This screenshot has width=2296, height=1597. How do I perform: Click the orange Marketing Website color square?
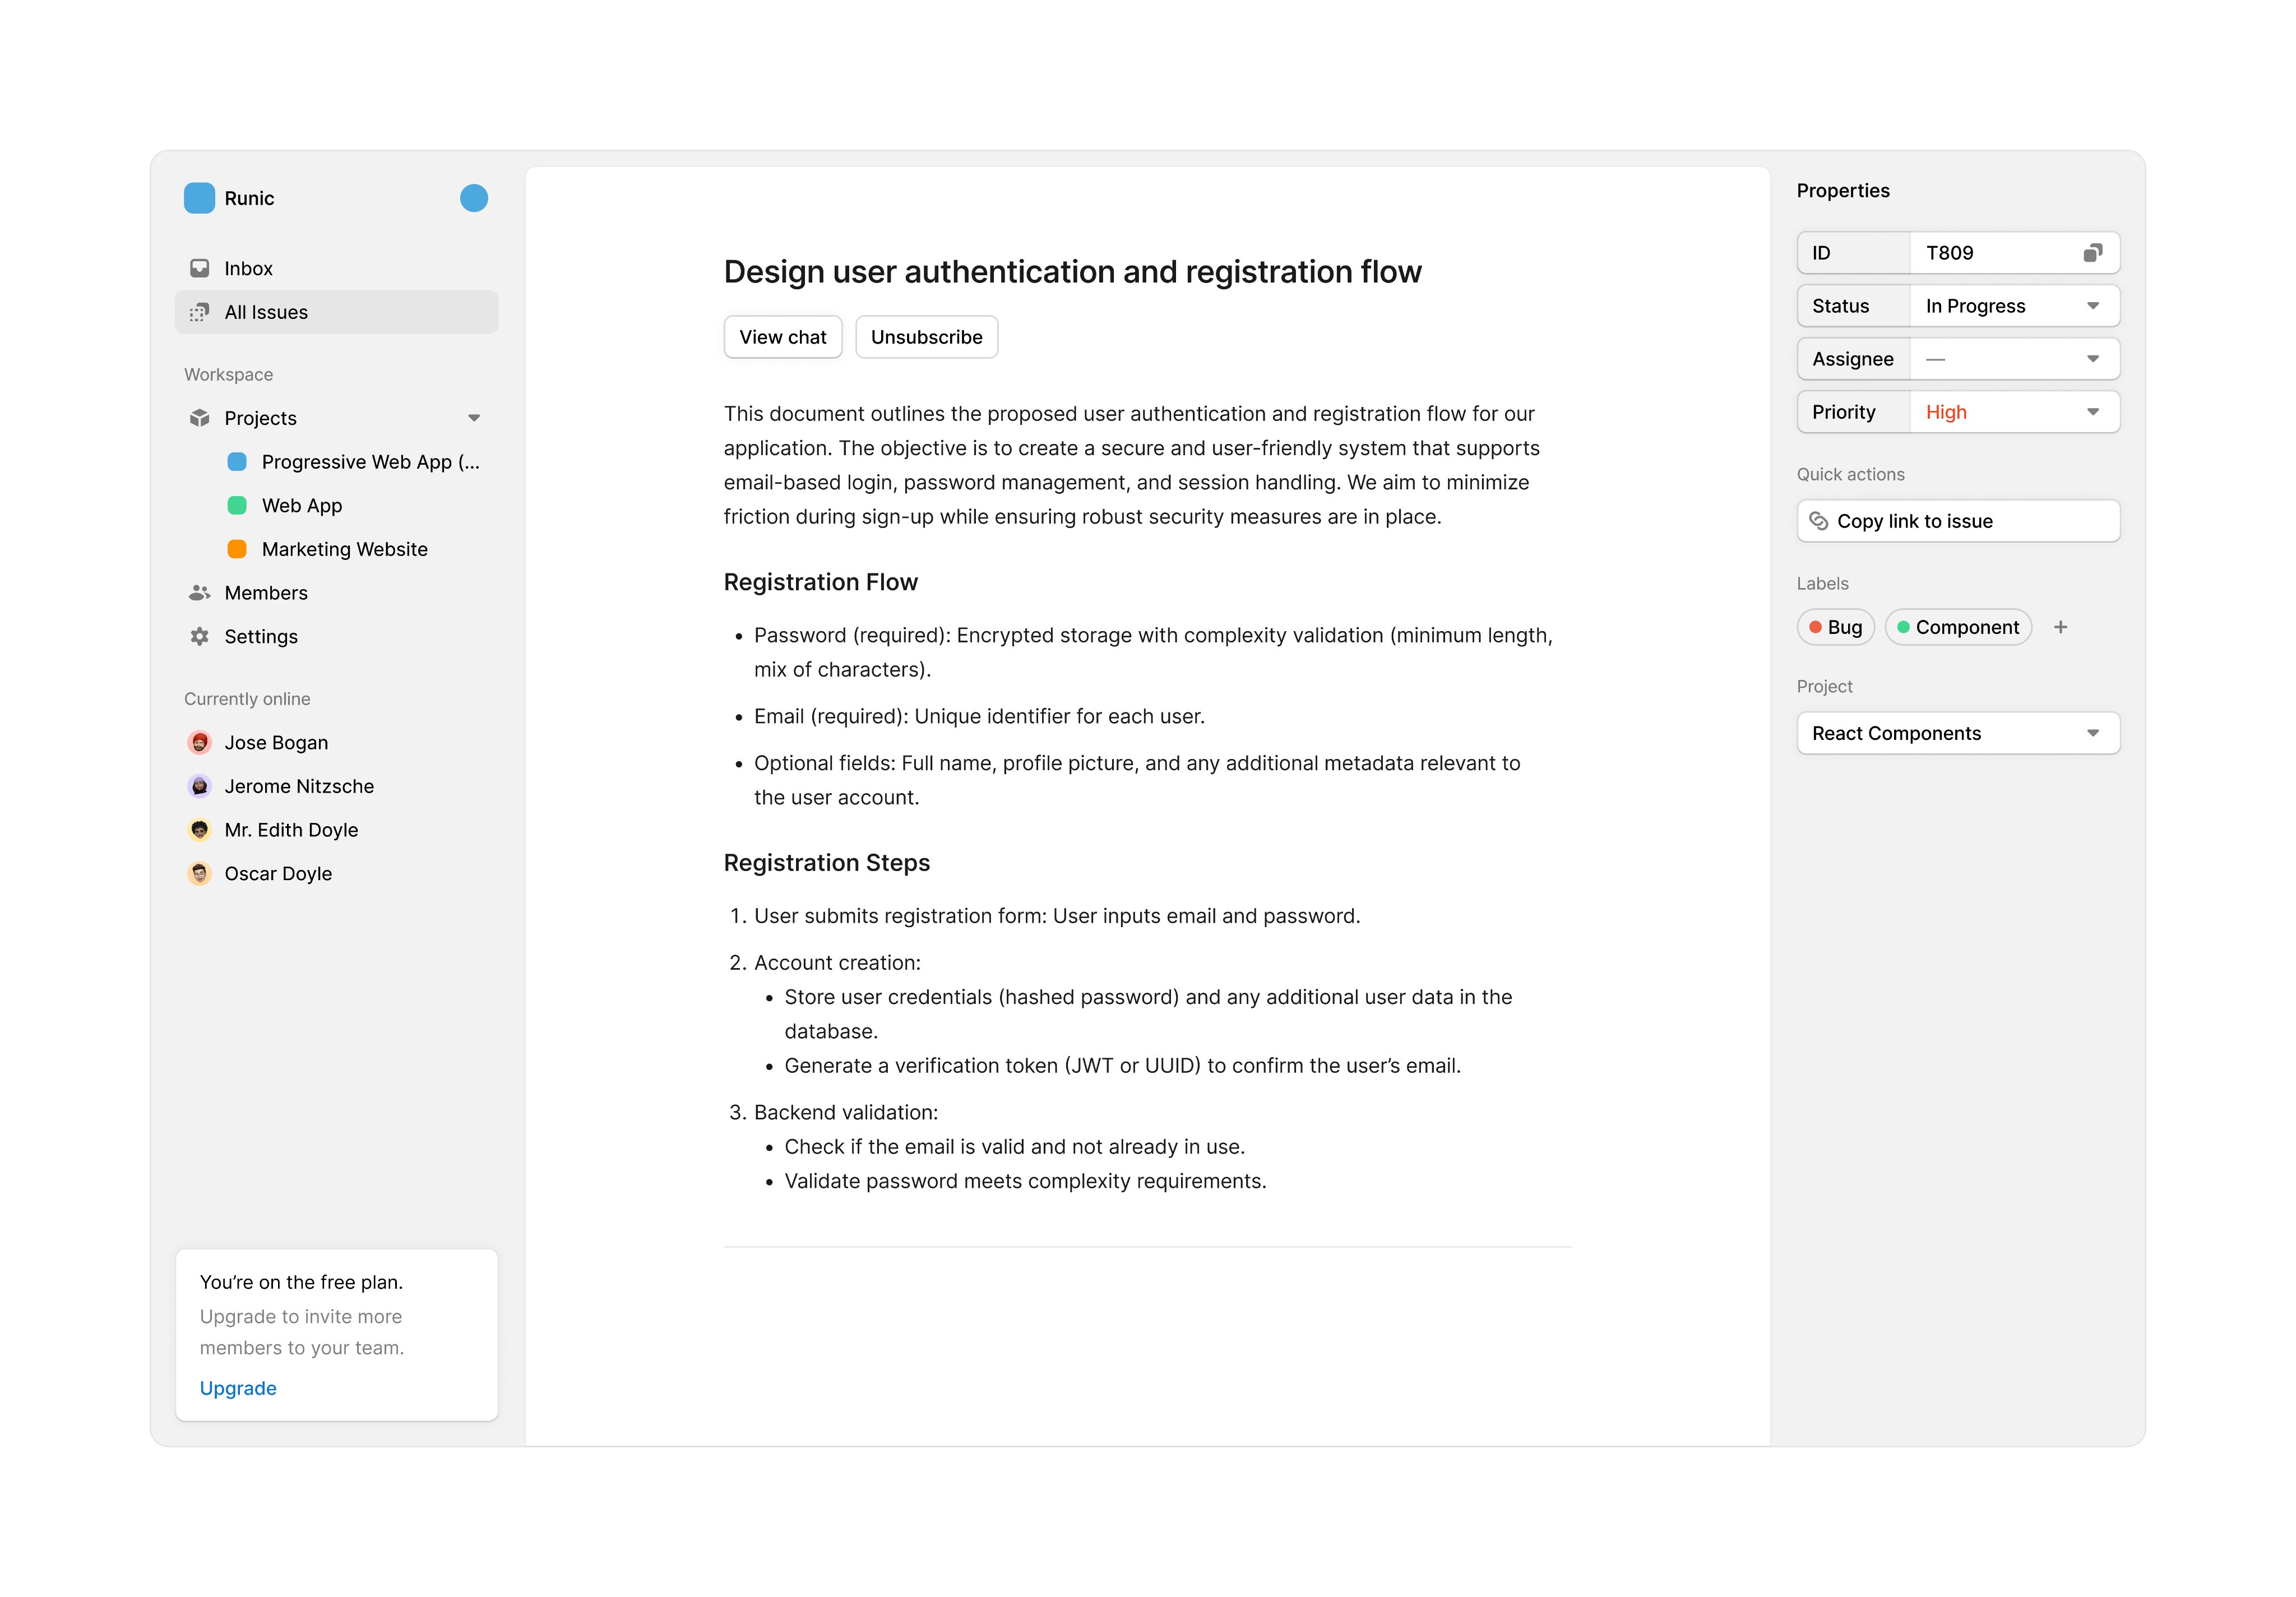[x=237, y=549]
